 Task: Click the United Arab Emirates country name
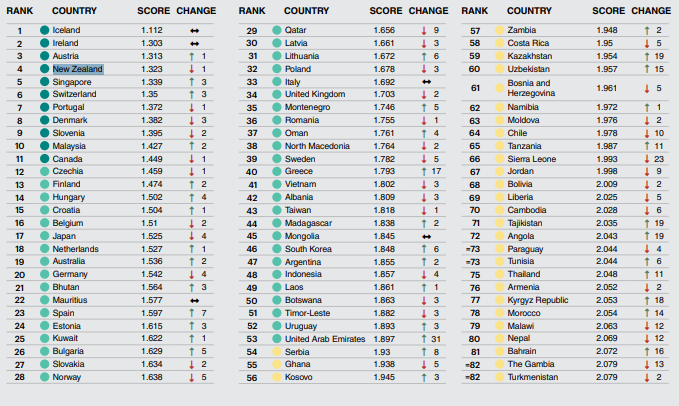[x=325, y=339]
